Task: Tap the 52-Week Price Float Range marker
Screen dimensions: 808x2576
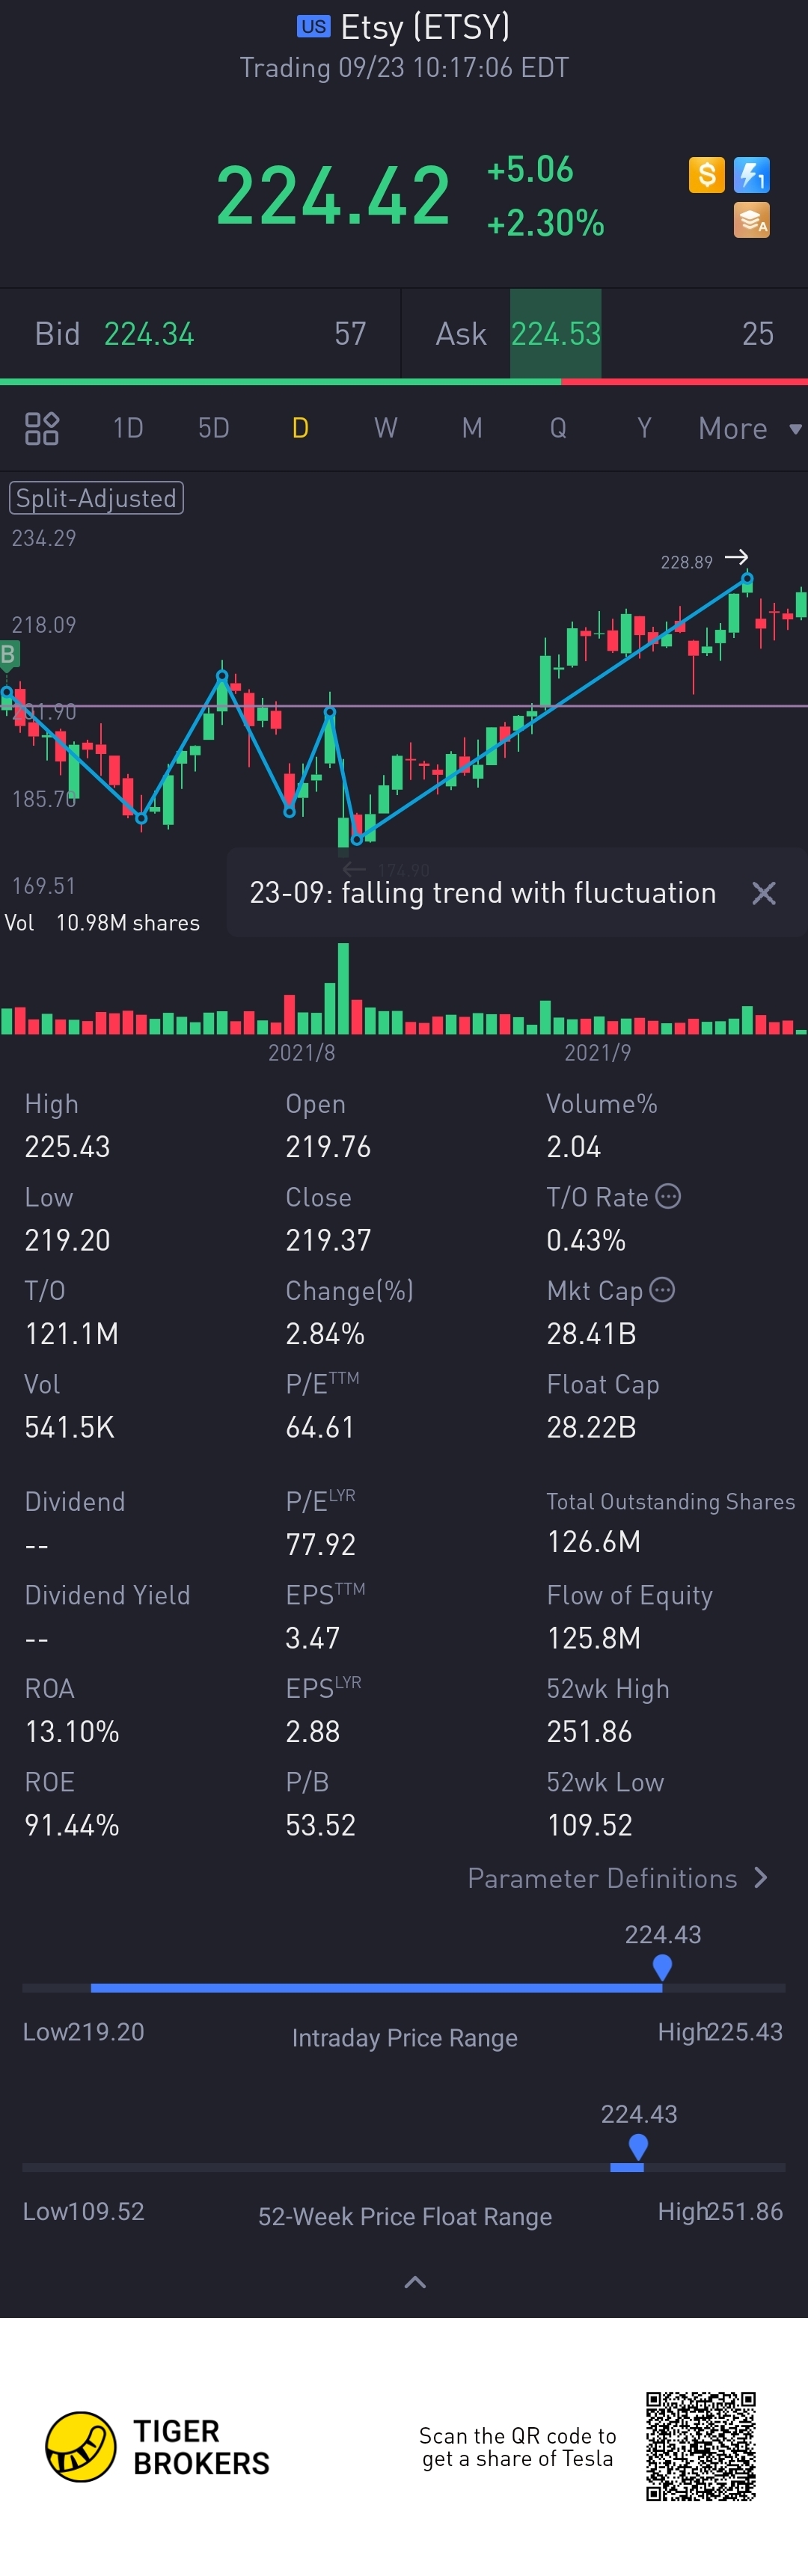Action: (x=638, y=2146)
